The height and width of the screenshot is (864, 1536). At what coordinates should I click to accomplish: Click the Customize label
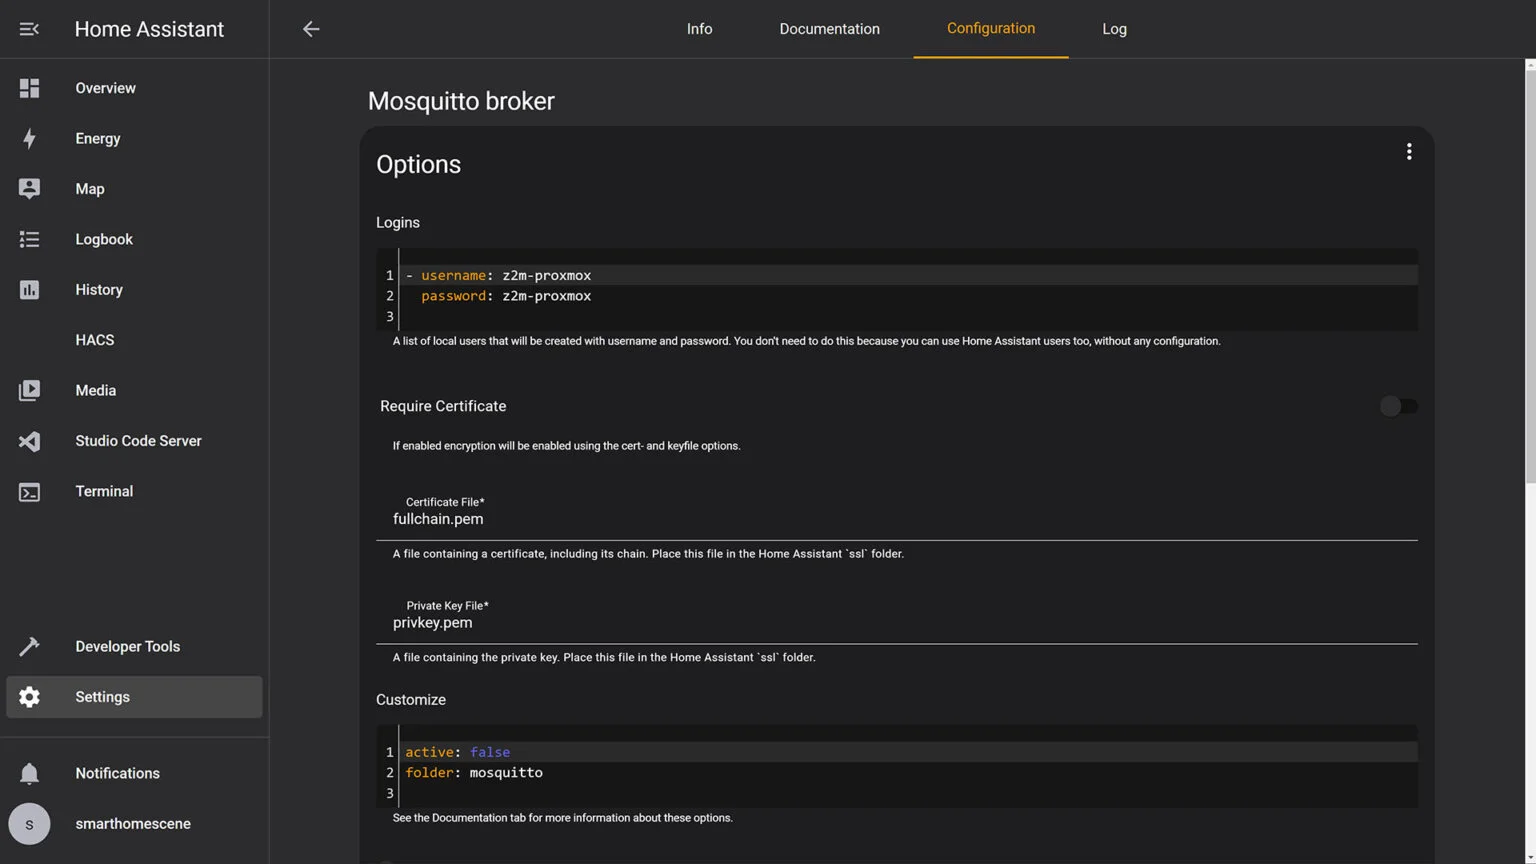click(411, 700)
